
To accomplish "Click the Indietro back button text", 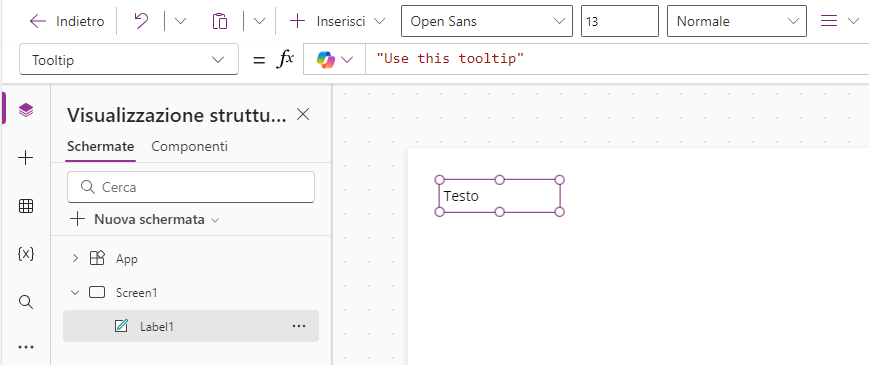I will [80, 22].
